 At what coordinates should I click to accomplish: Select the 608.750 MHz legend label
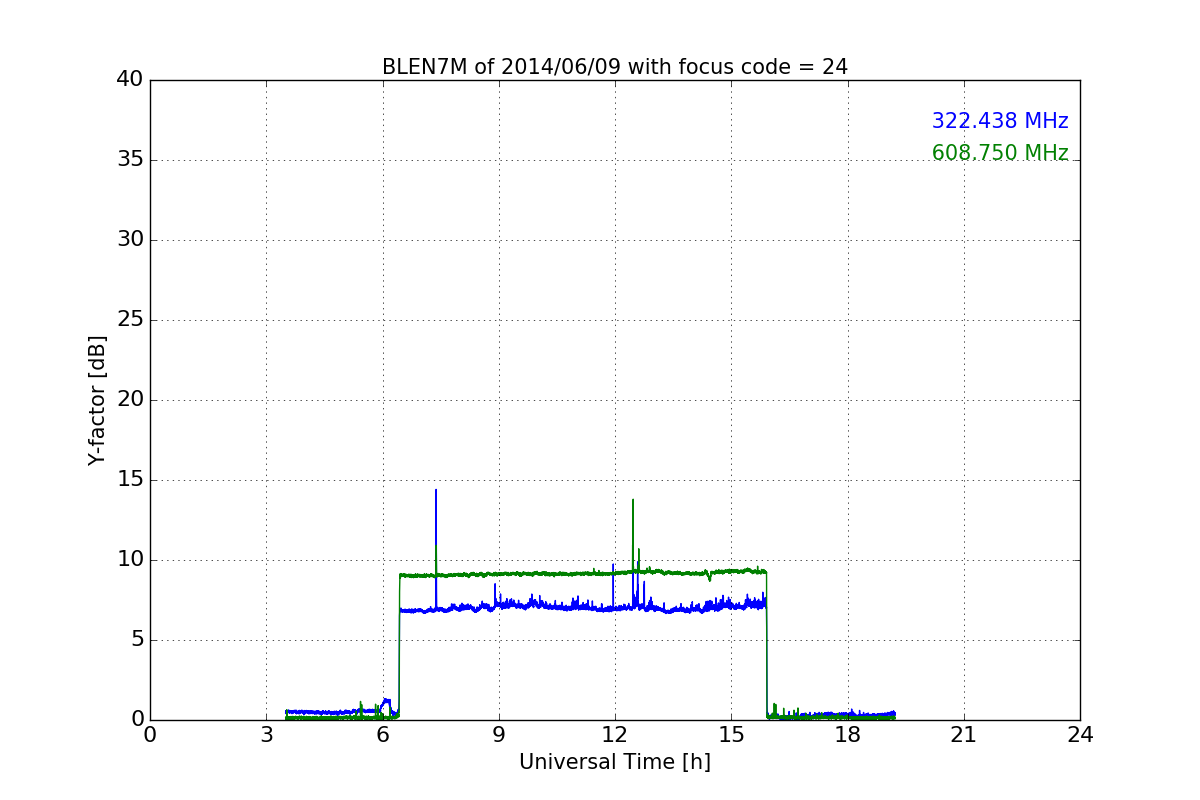1000,153
